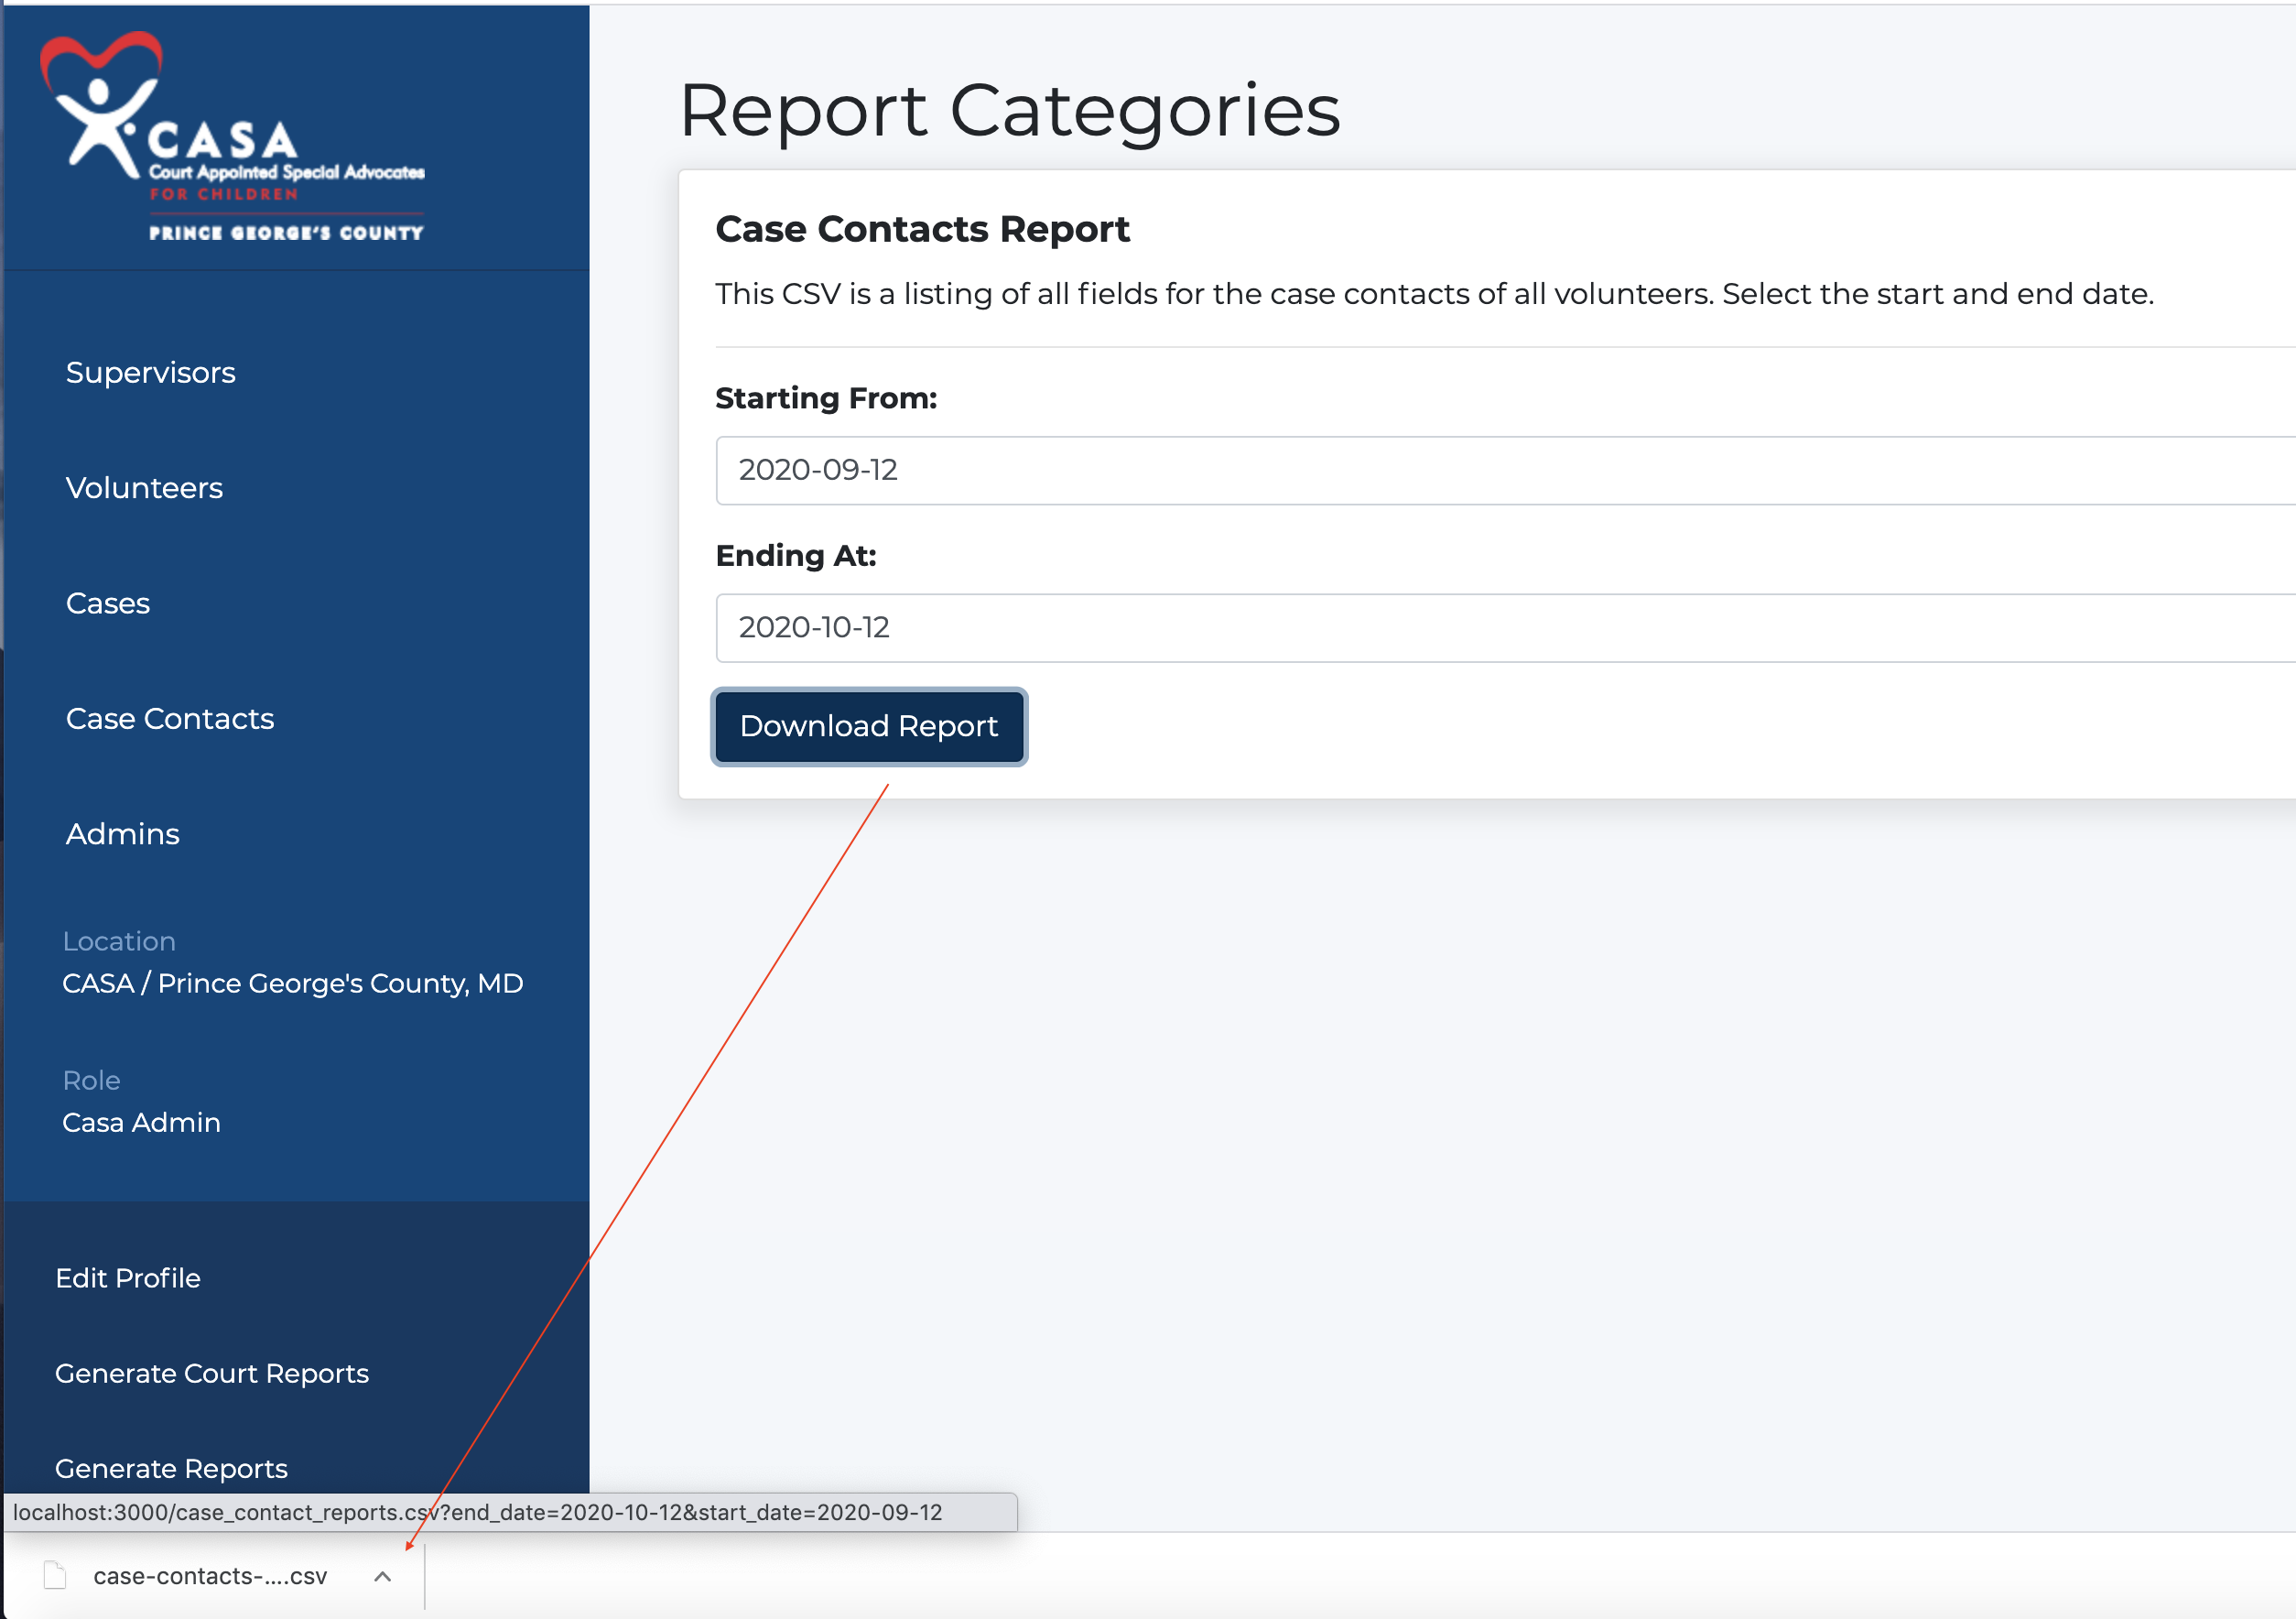Image resolution: width=2296 pixels, height=1619 pixels.
Task: Open the Supervisors page
Action: [x=150, y=372]
